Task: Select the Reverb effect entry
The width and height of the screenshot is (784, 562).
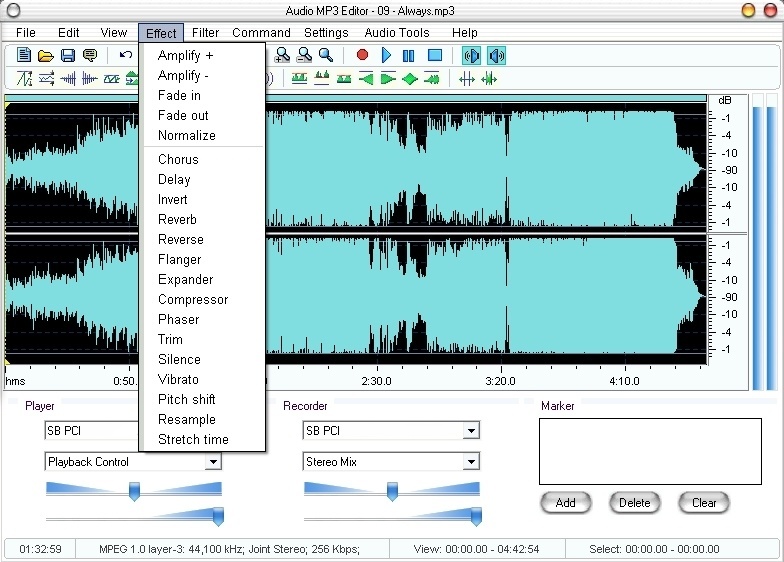Action: pyautogui.click(x=203, y=219)
